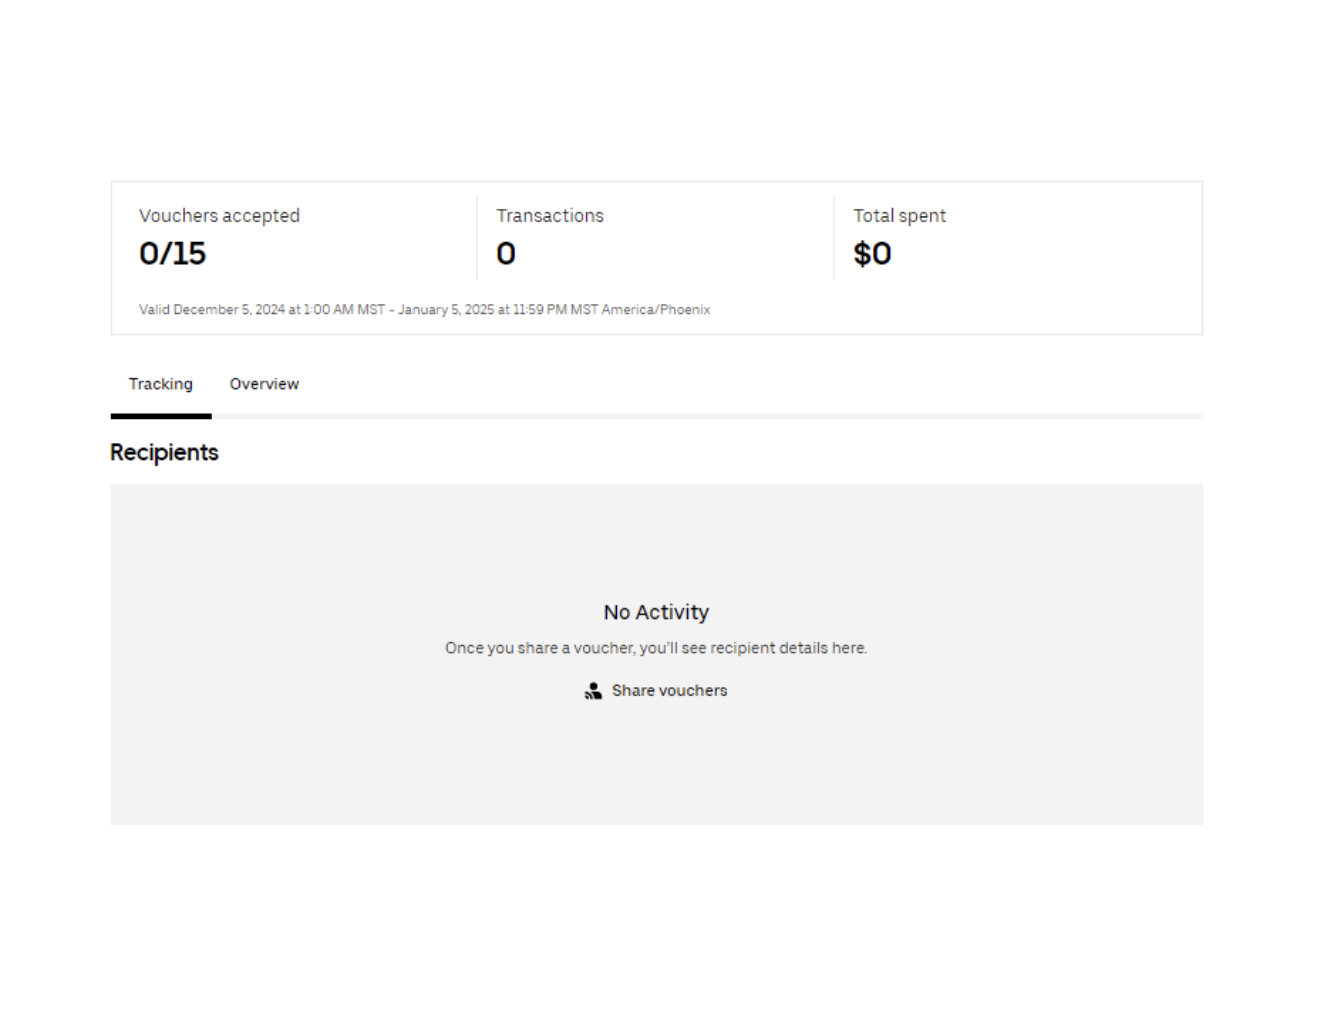Click the Recipients heading
This screenshot has height=1032, width=1328.
coord(164,453)
